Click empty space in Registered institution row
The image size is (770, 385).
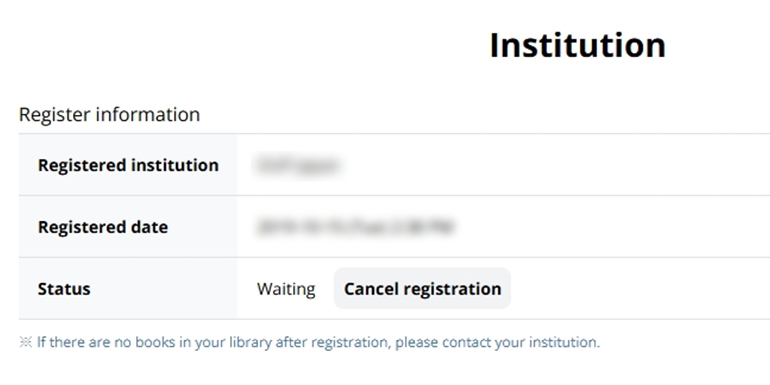555,165
